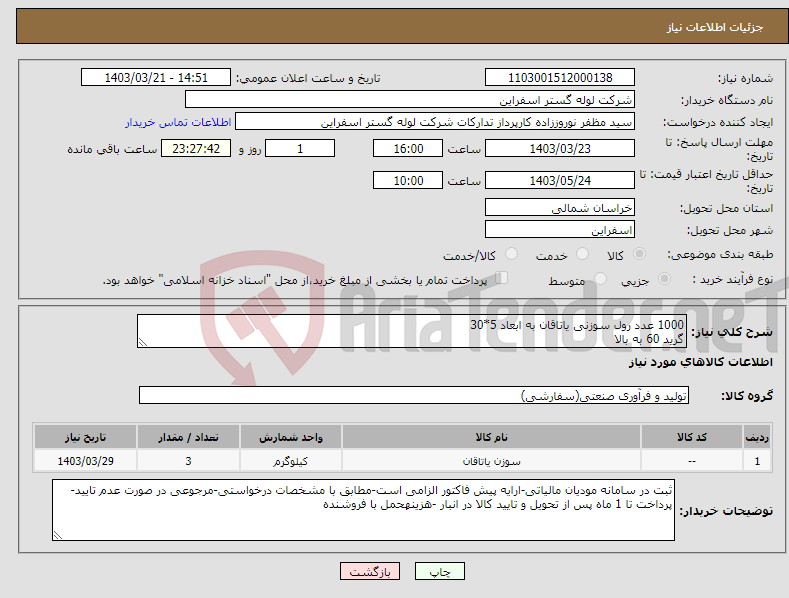Click the نام کالا column header
This screenshot has height=598, width=789.
coord(492,437)
